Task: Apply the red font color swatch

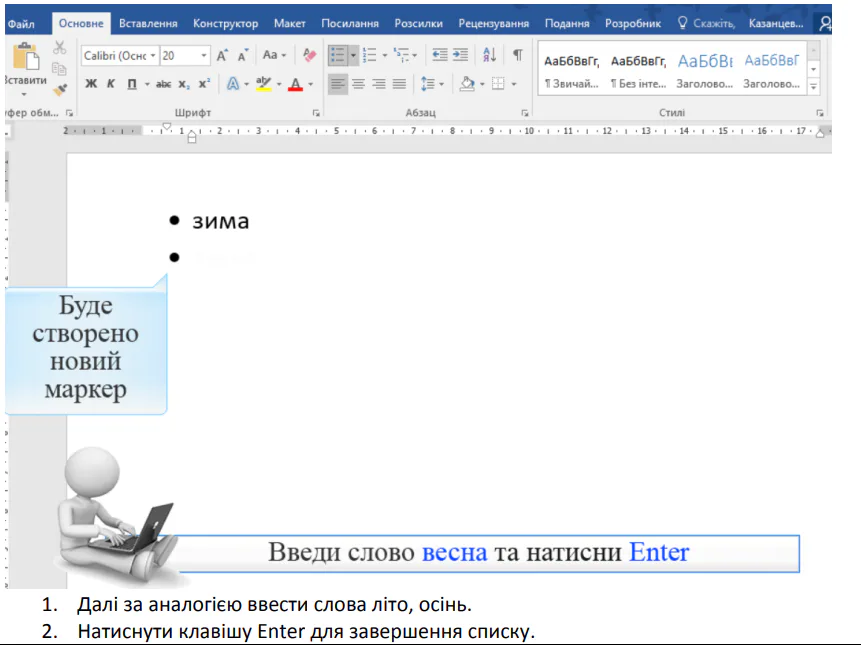Action: pyautogui.click(x=295, y=84)
